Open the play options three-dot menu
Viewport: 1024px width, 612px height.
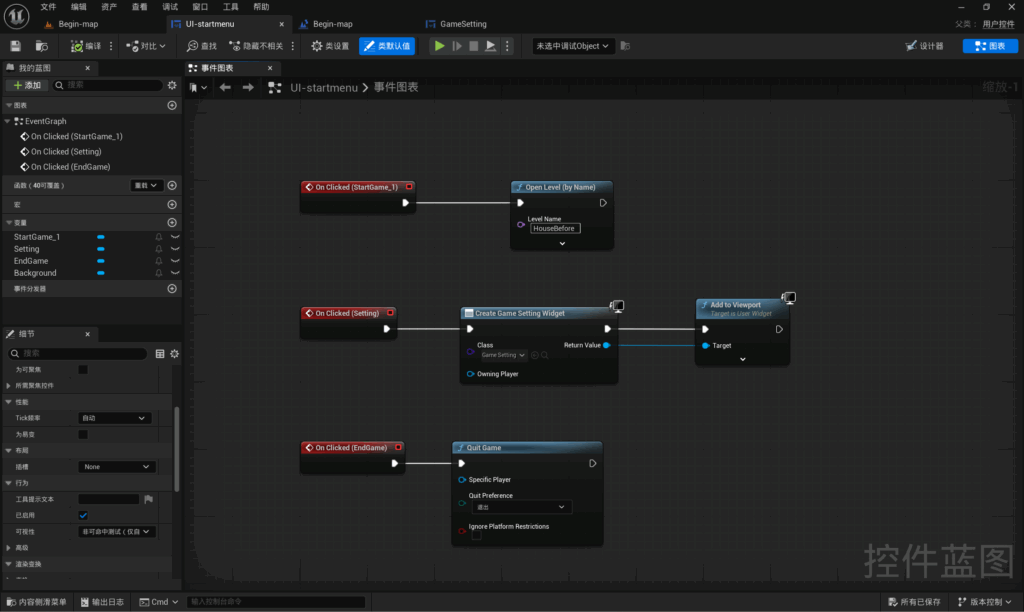click(x=507, y=46)
